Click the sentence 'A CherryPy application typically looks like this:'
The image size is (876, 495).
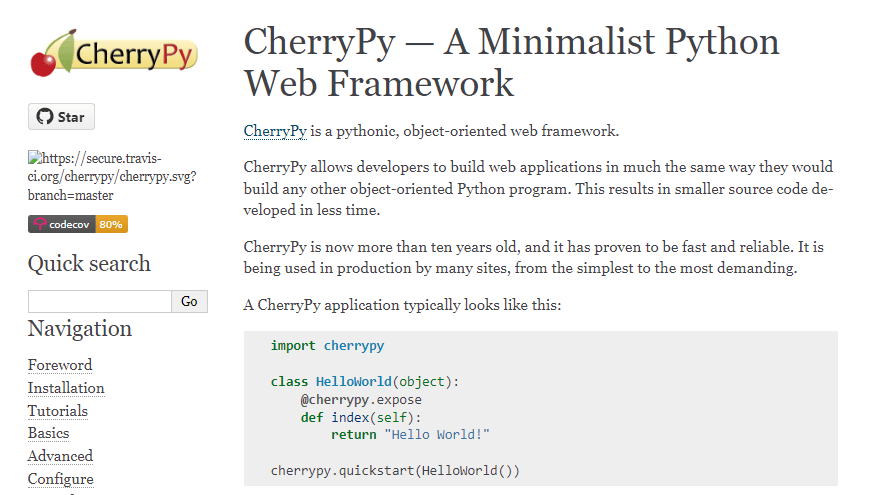pos(402,305)
